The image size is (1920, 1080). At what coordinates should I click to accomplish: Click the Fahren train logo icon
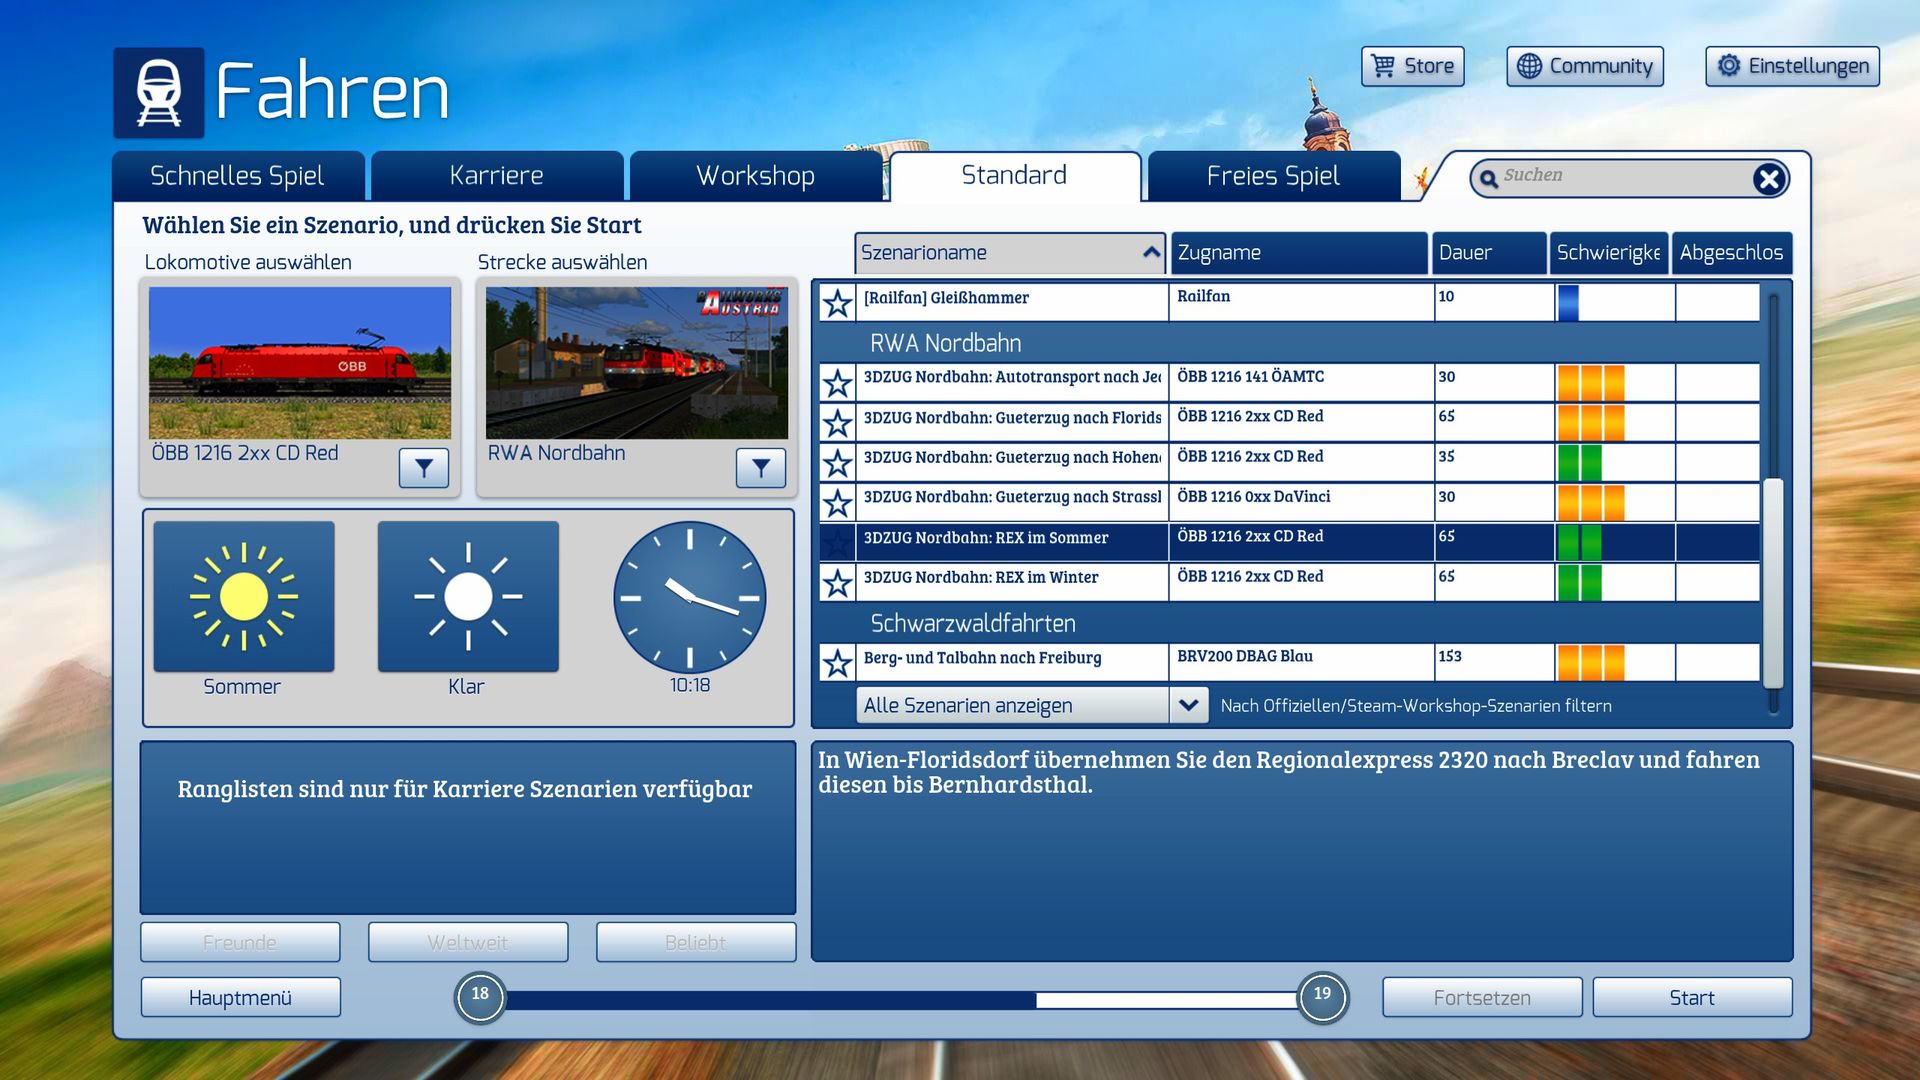[x=159, y=92]
